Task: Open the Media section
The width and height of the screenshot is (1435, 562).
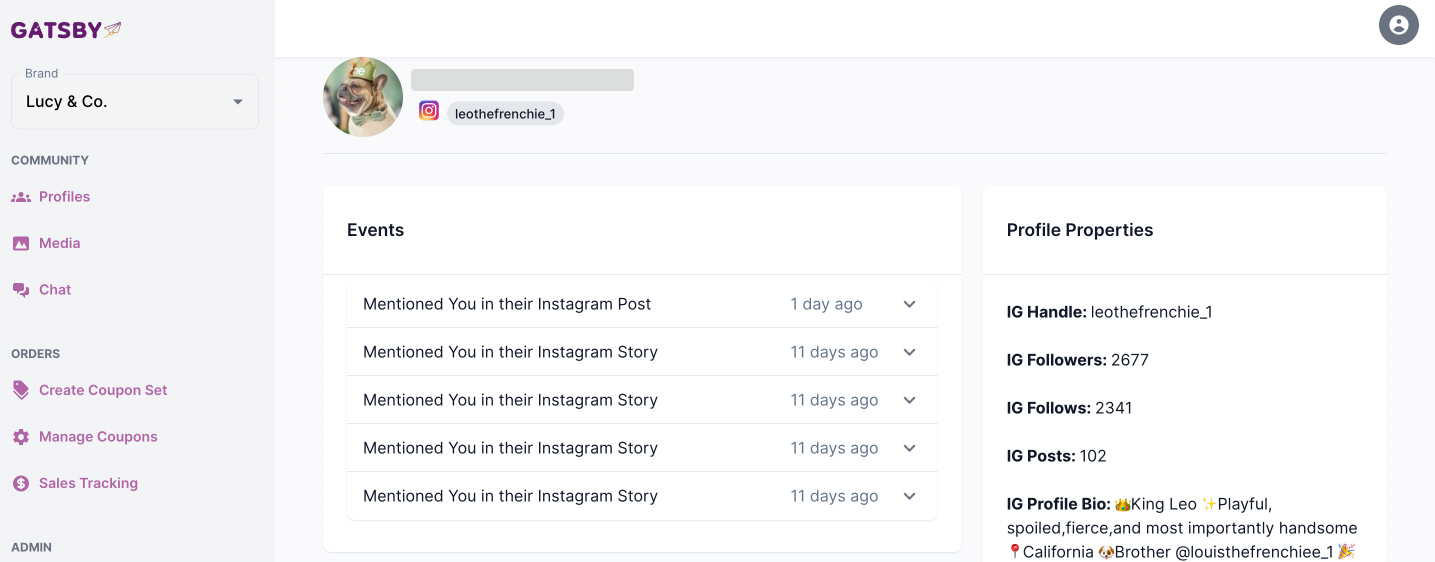Action: (x=59, y=243)
